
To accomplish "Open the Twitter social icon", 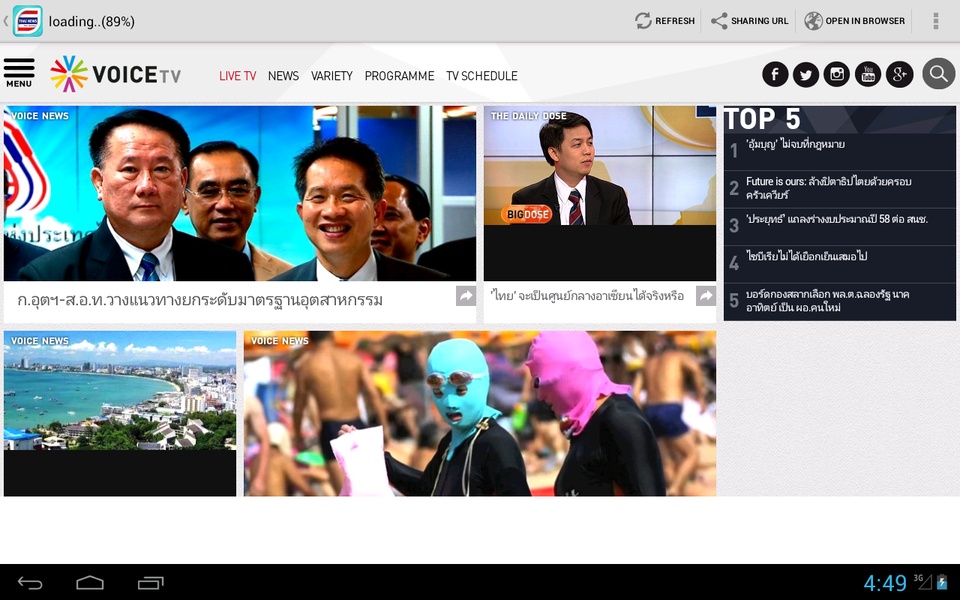I will [806, 74].
